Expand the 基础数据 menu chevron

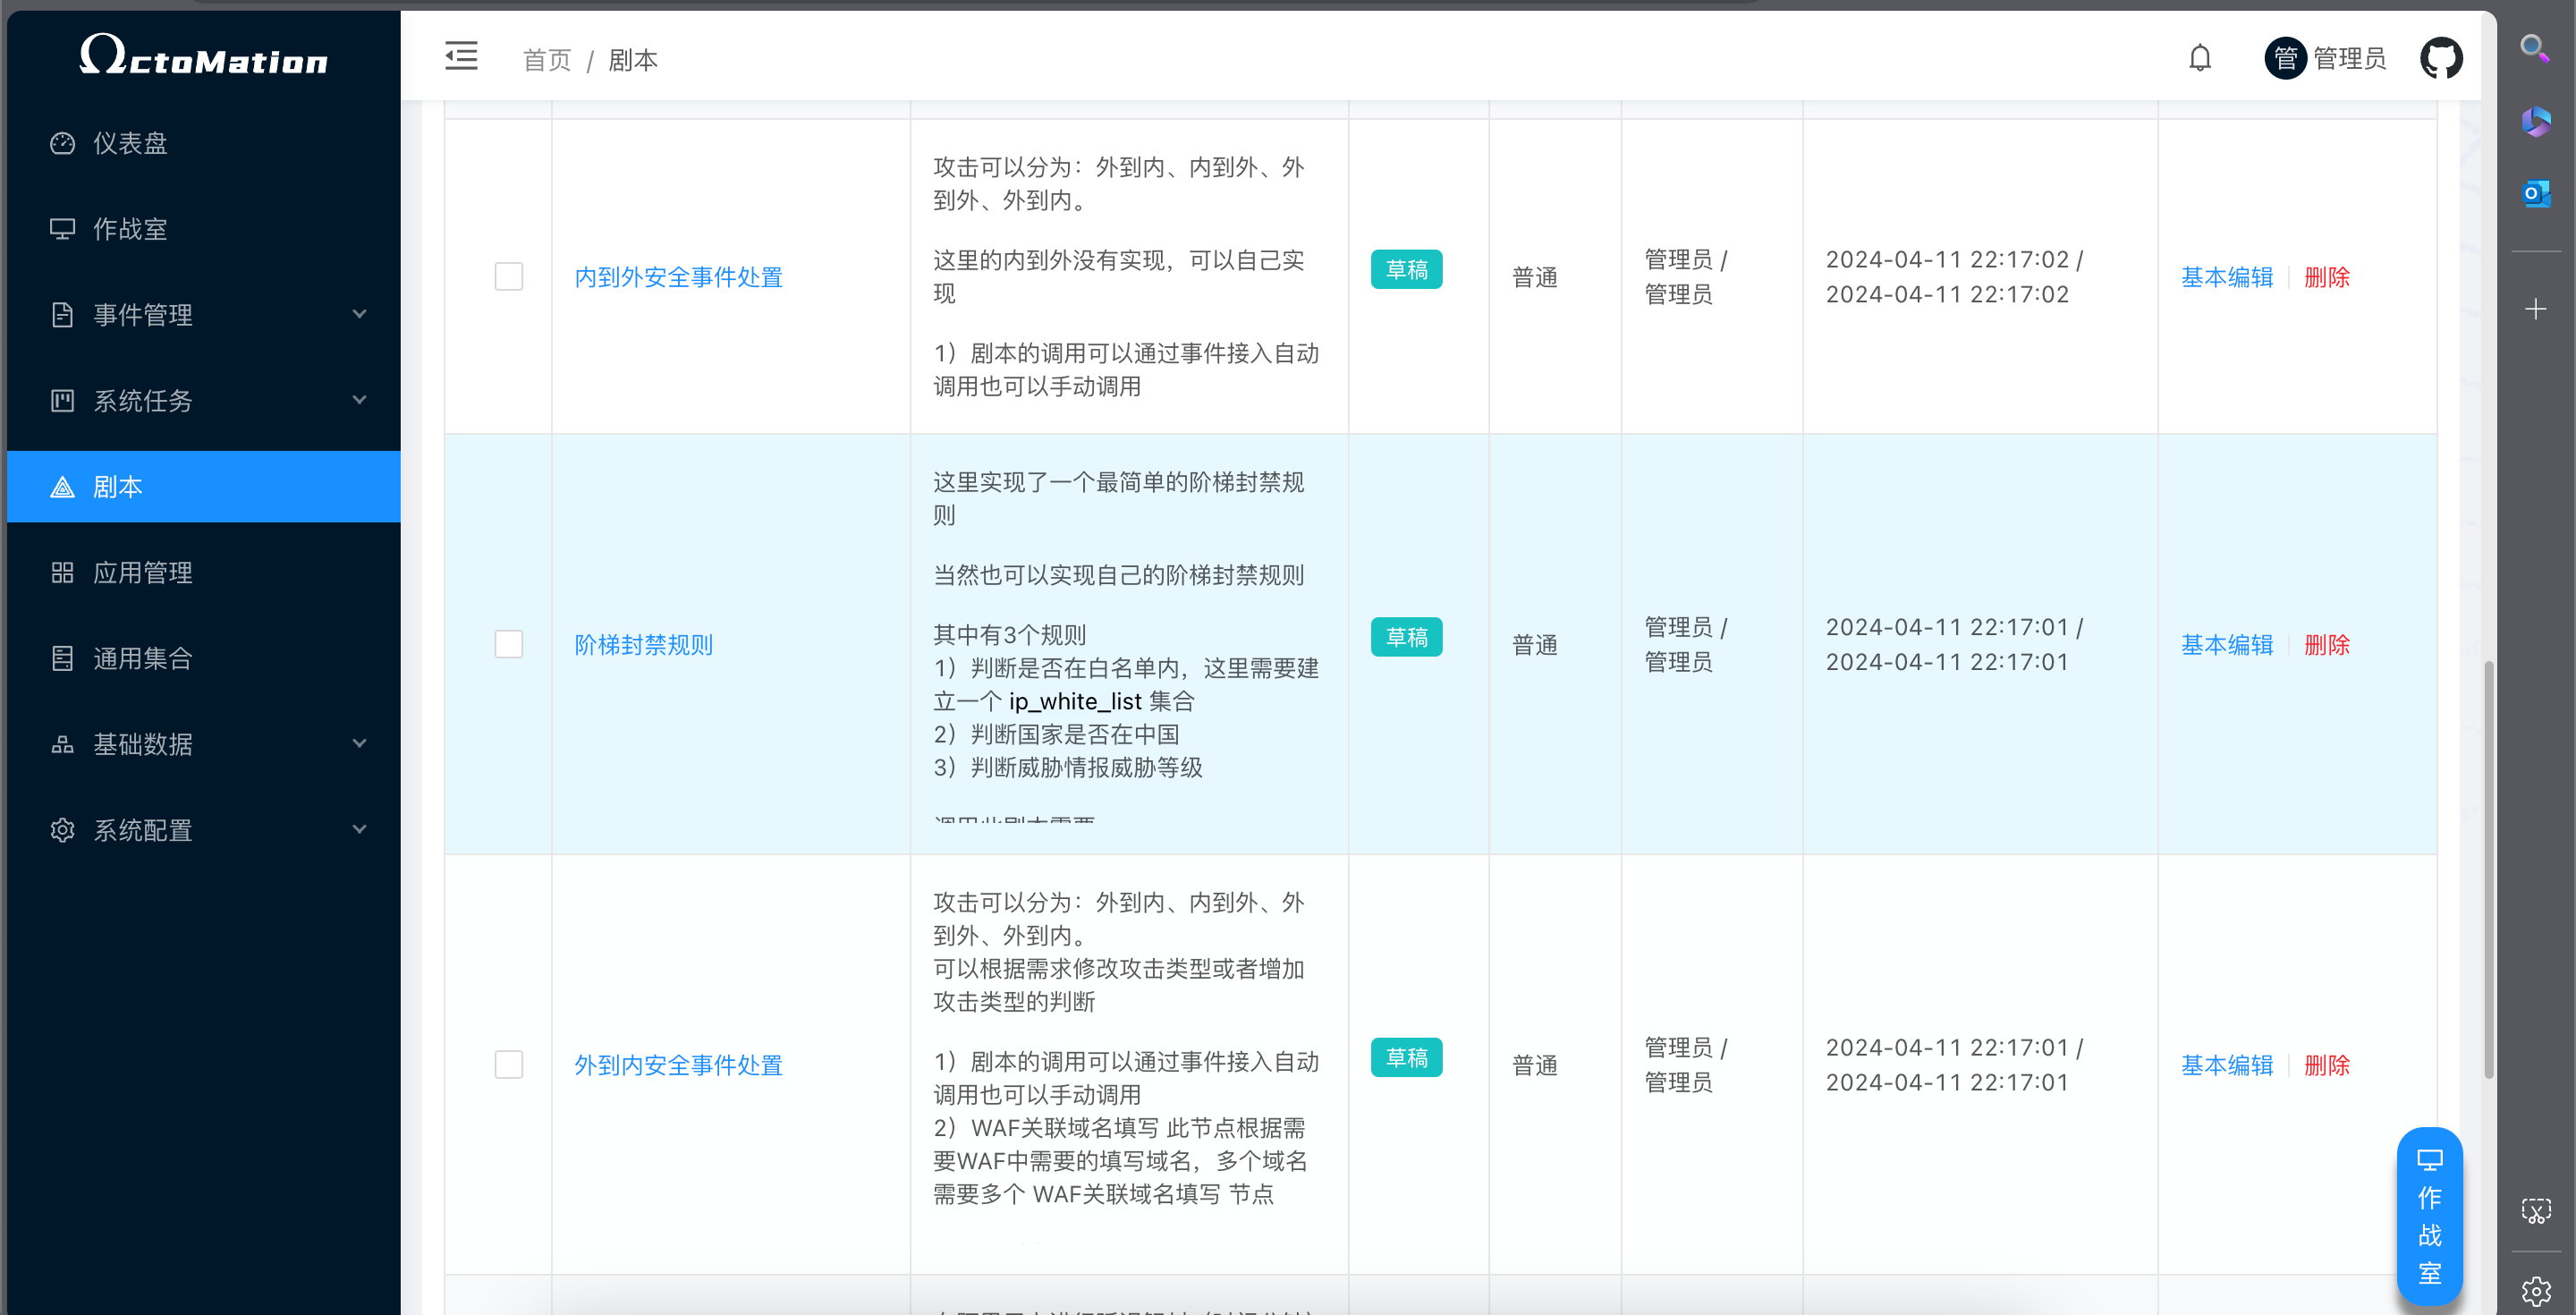coord(359,743)
